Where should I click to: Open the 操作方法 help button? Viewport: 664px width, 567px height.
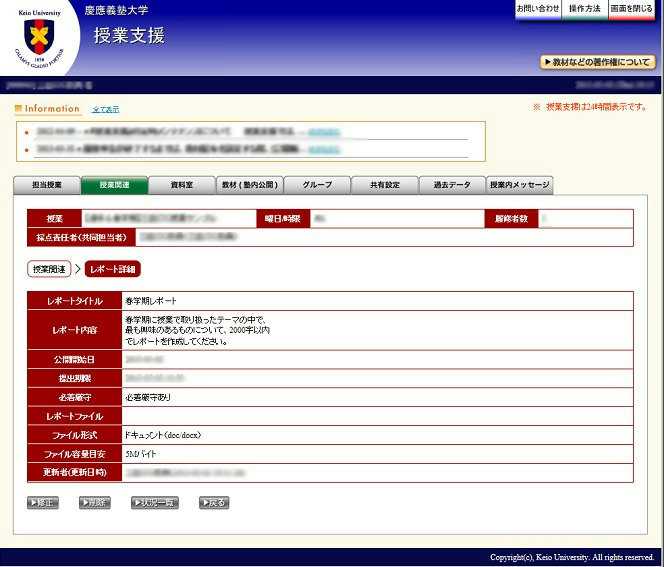[585, 8]
